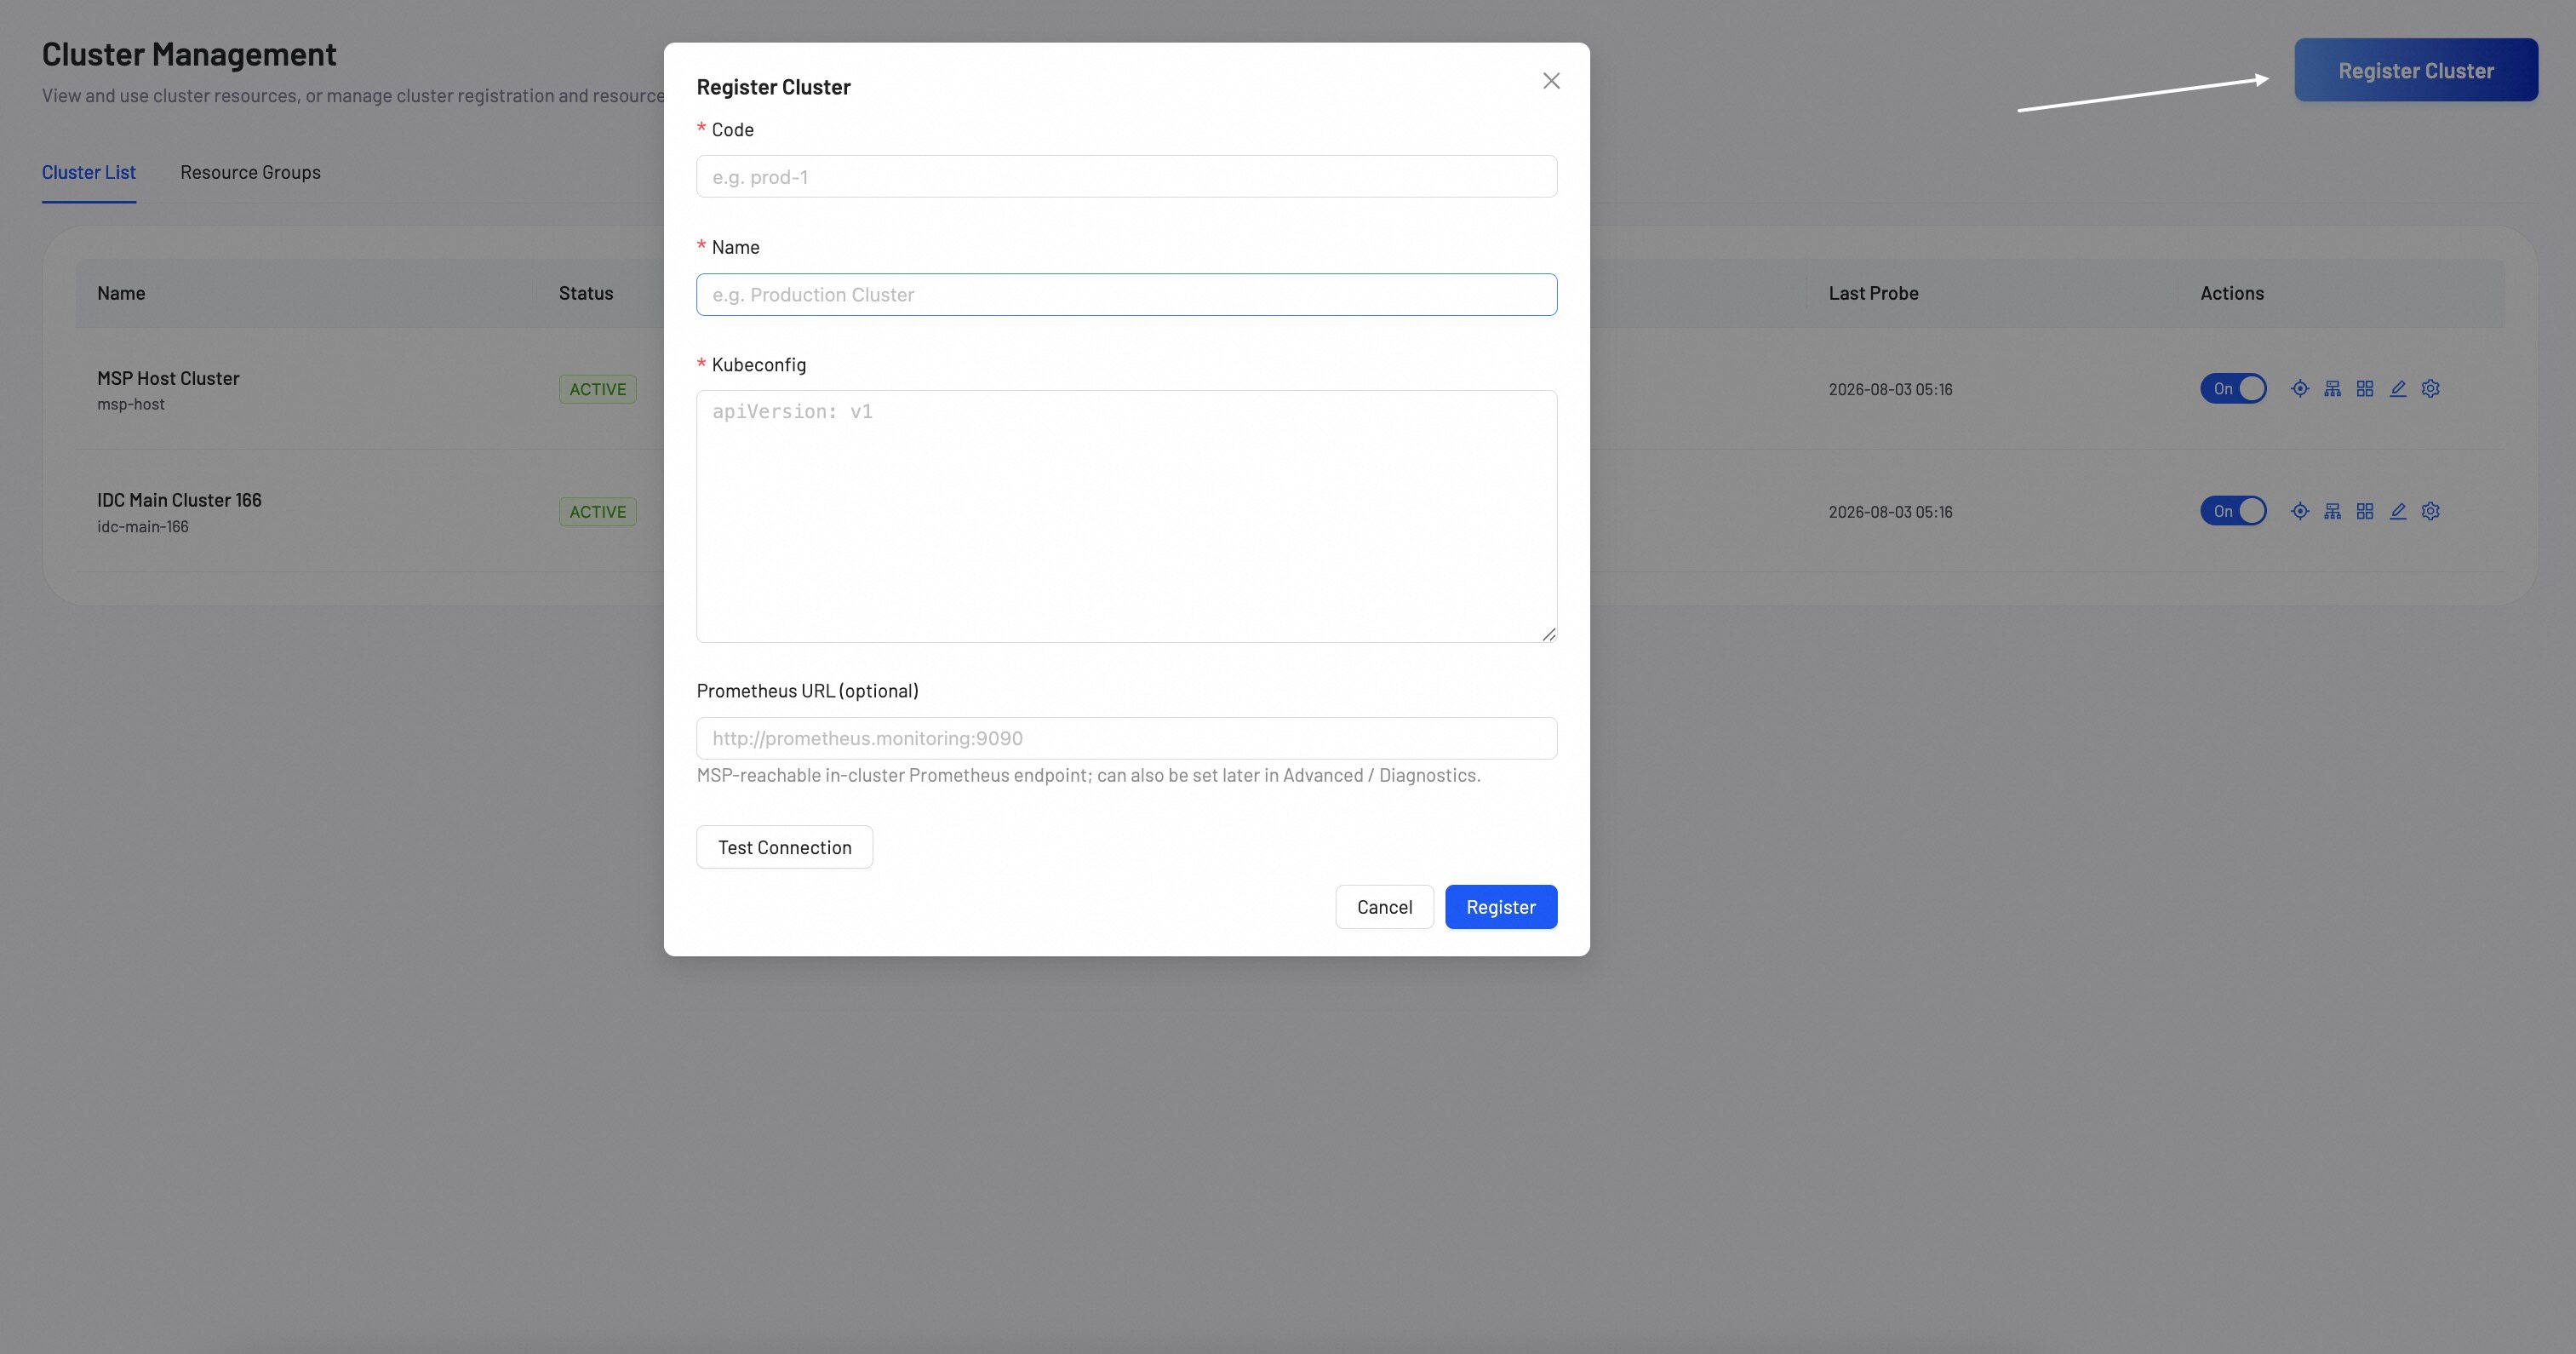This screenshot has height=1354, width=2576.
Task: Click the four-squares grid icon for IDC Main Cluster 166
Action: click(x=2365, y=511)
